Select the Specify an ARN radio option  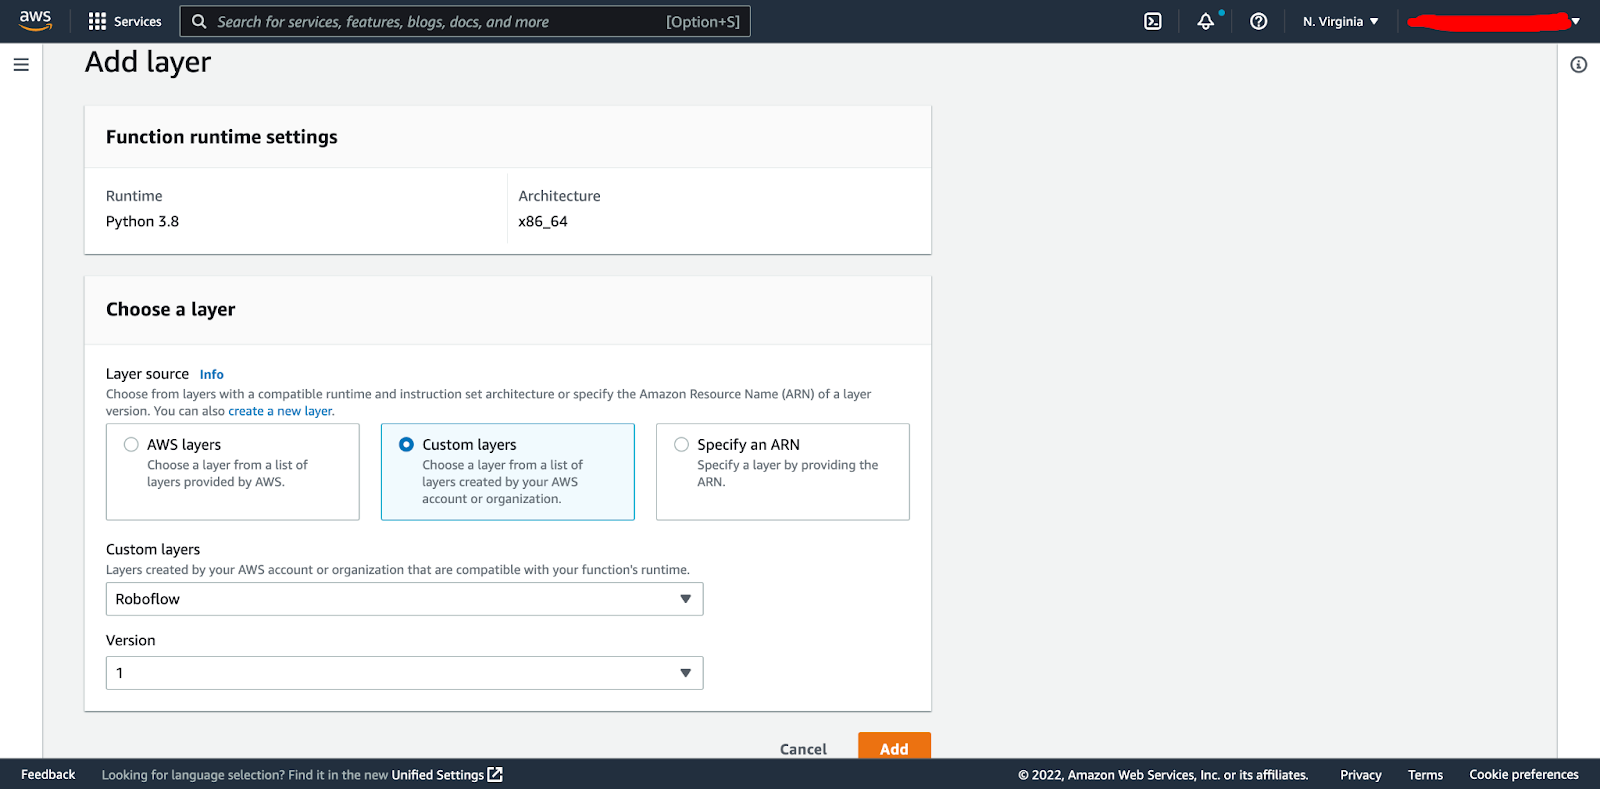(681, 444)
